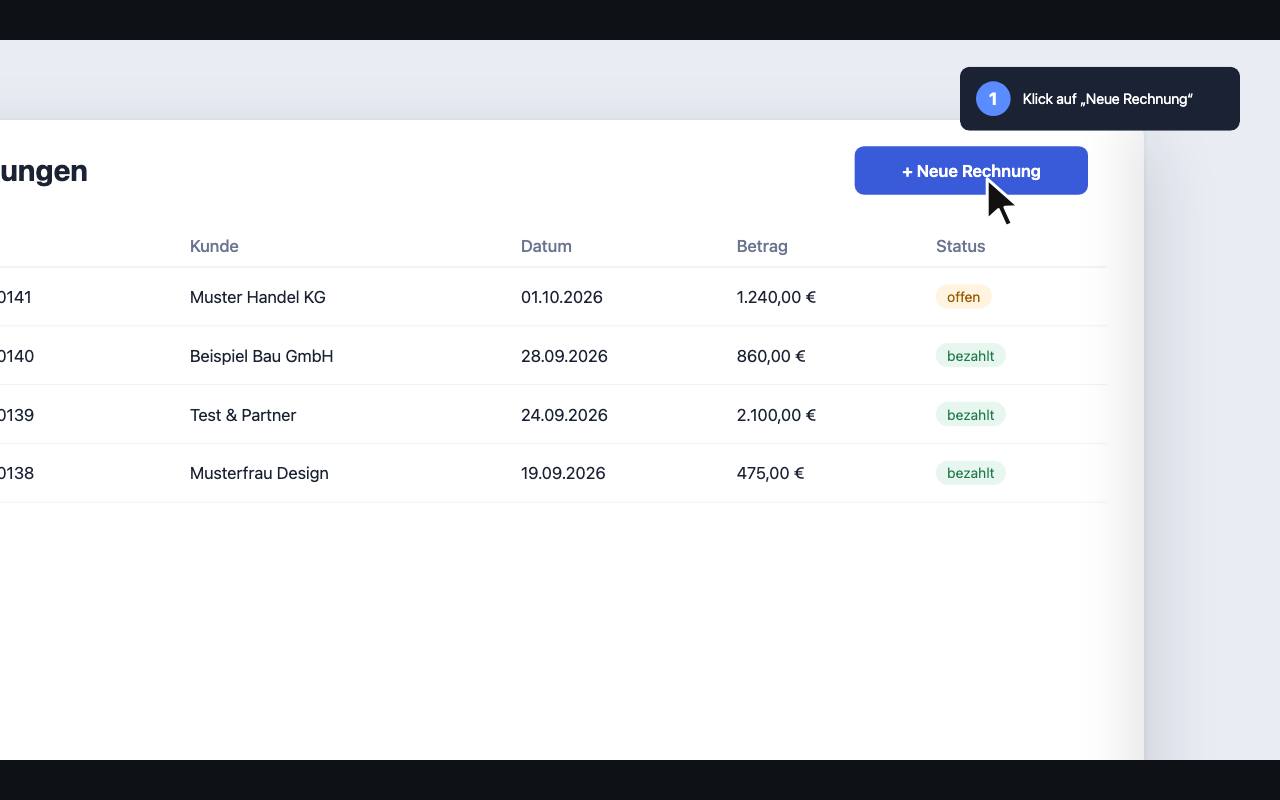
Task: Open the customer "Test & Partner"
Action: tap(243, 415)
